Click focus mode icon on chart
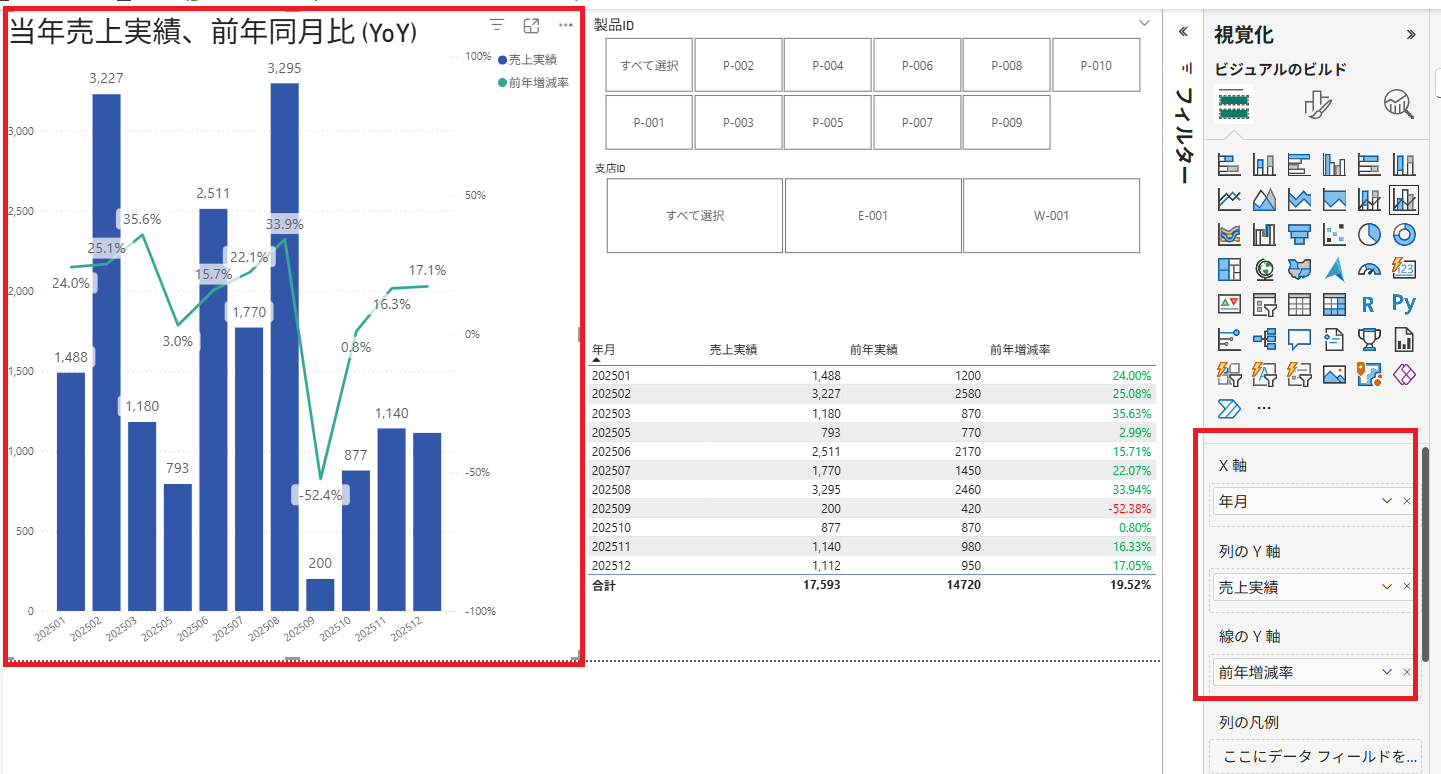 coord(532,25)
